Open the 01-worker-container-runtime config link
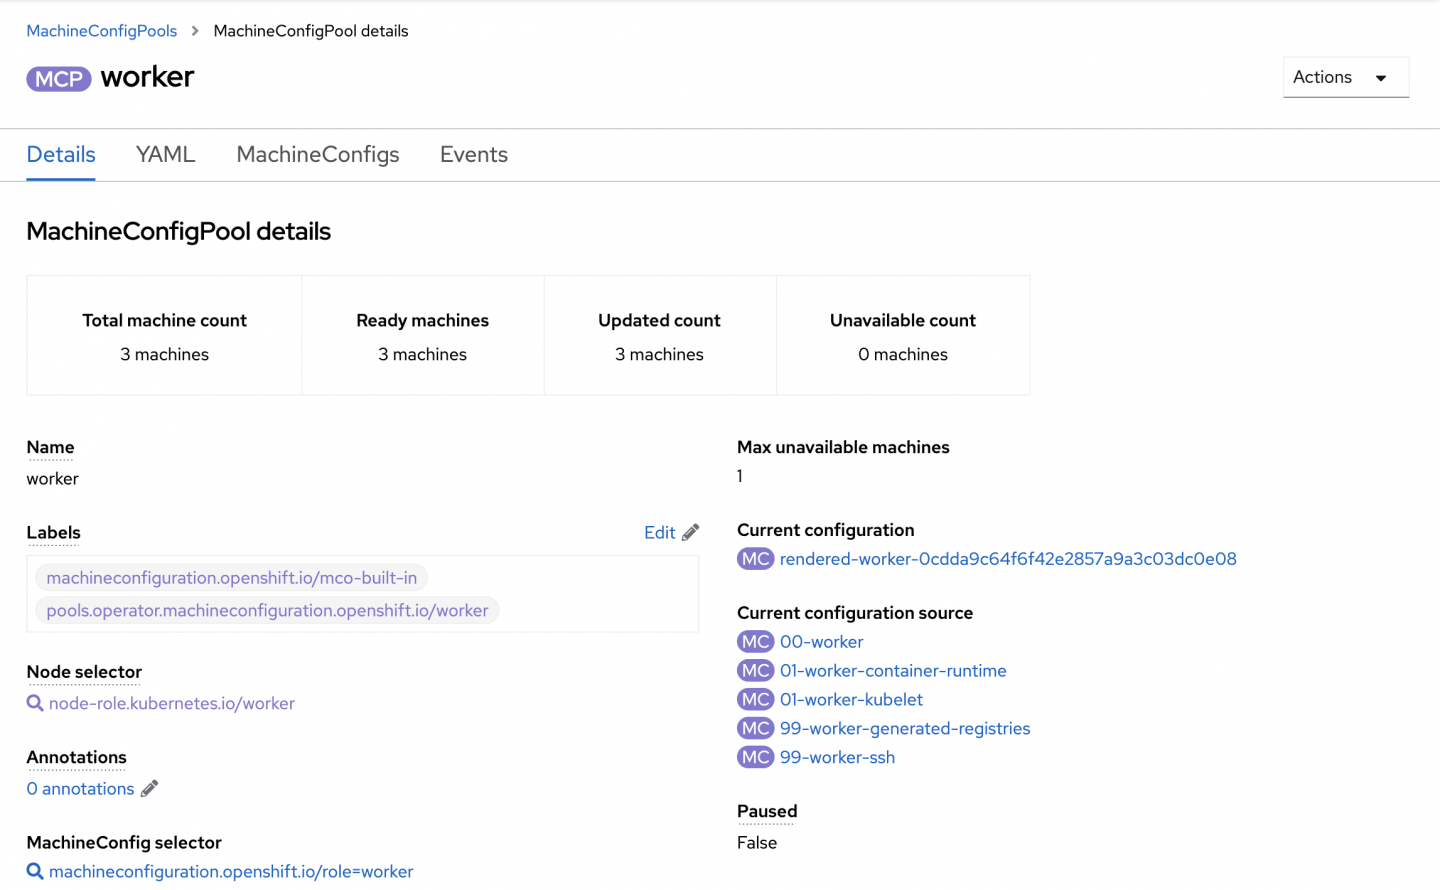Screen dimensions: 1440x890 tap(893, 671)
